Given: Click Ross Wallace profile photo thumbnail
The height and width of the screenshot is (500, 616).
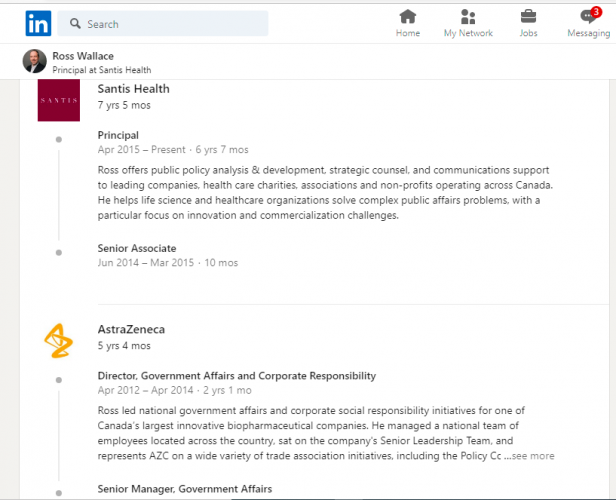Looking at the screenshot, I should (x=35, y=61).
